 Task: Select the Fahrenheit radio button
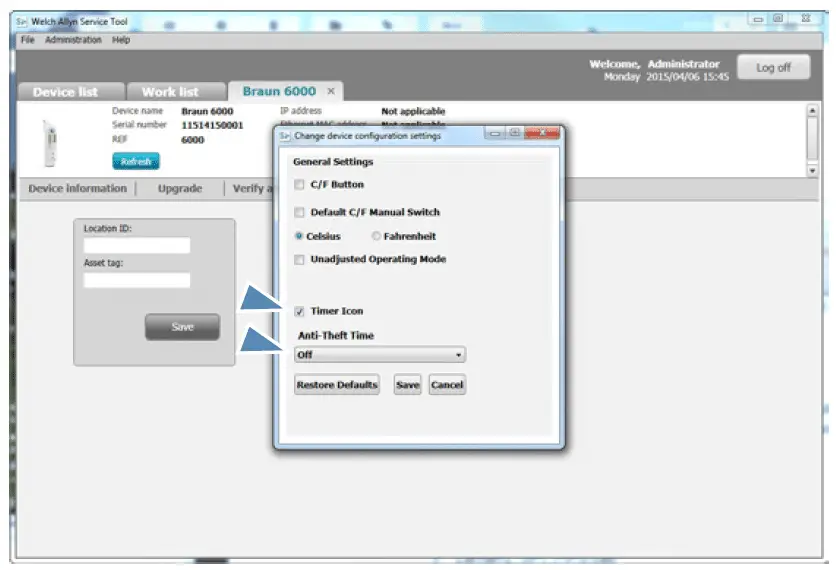376,236
